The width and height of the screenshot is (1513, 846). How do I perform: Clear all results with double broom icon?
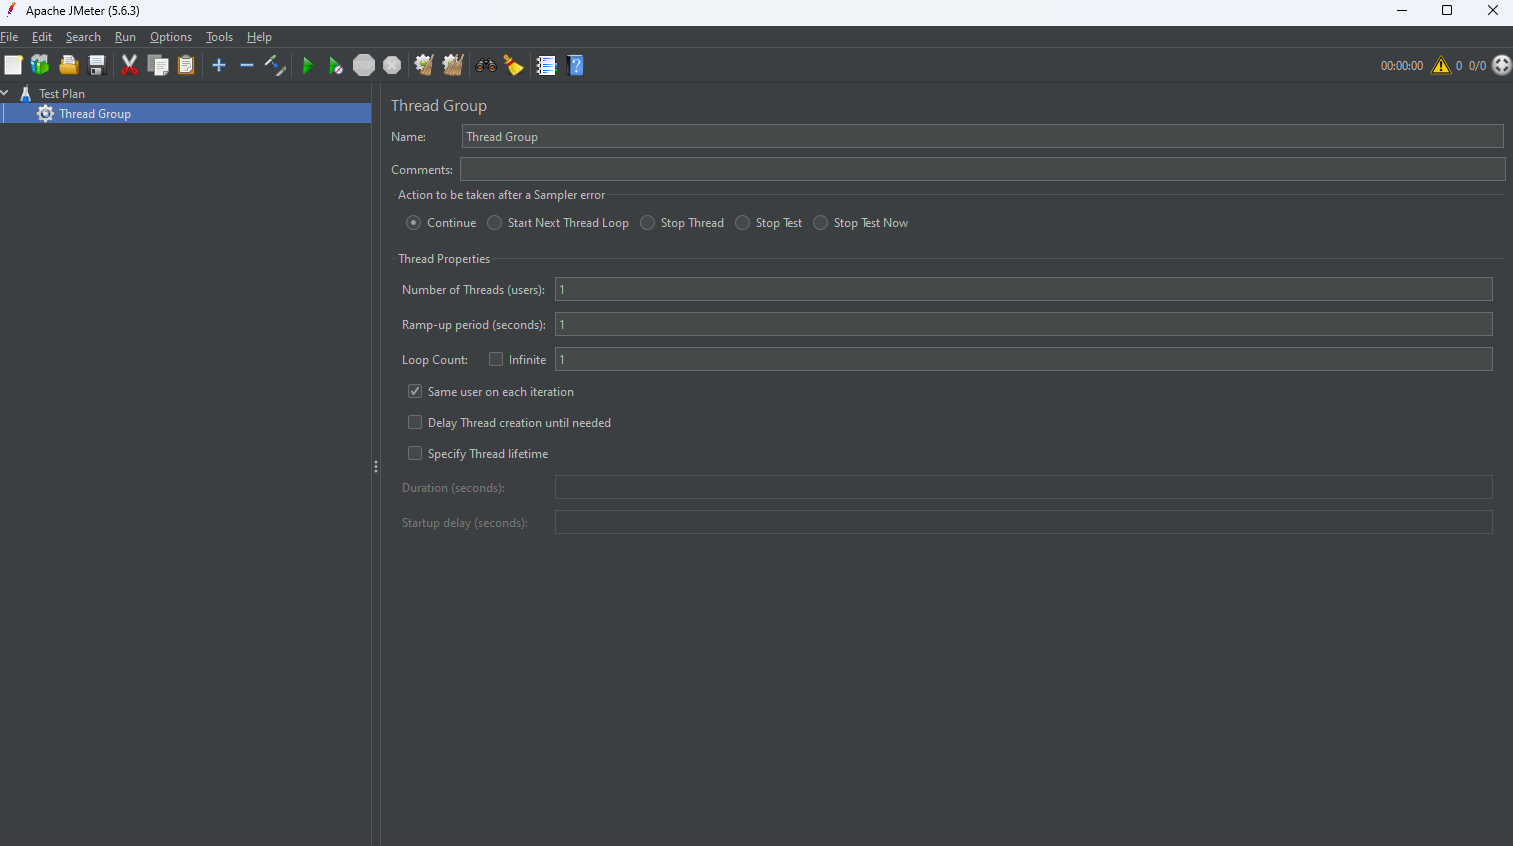(x=453, y=65)
